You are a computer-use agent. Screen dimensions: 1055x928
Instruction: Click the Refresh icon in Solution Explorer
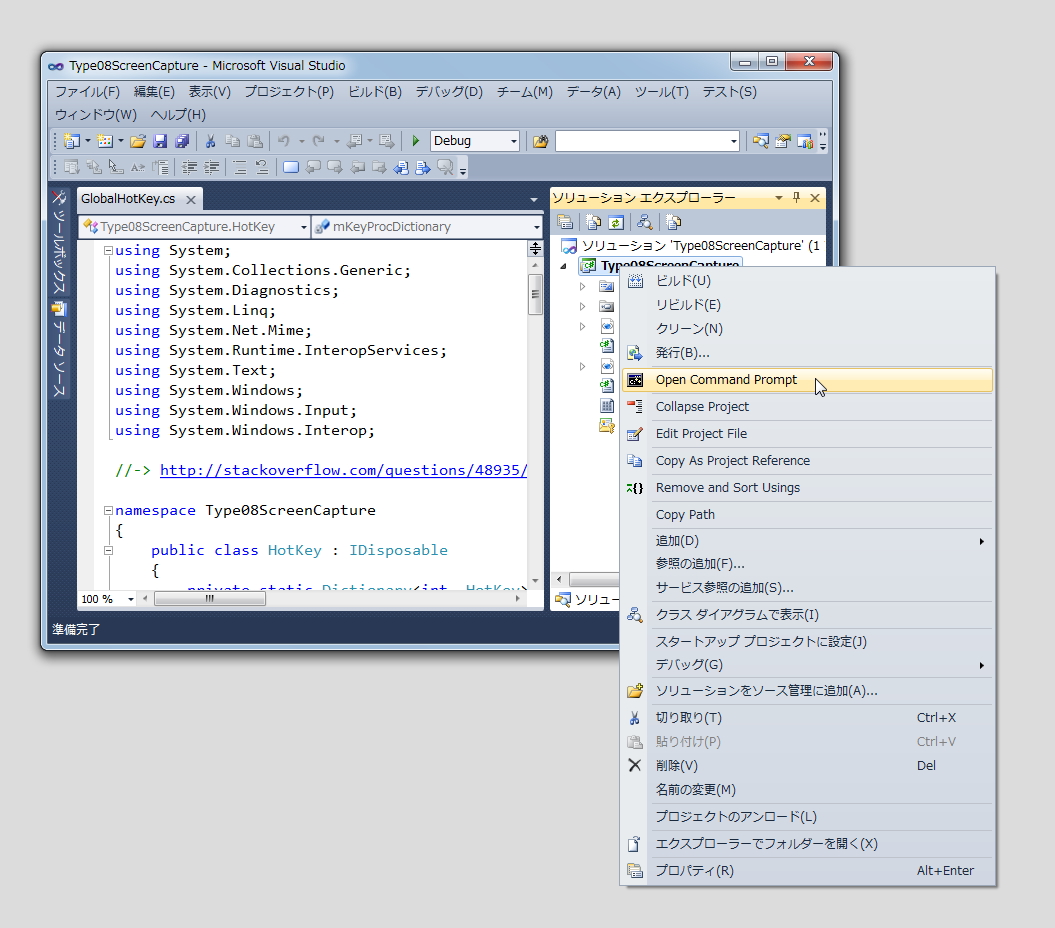[x=617, y=221]
